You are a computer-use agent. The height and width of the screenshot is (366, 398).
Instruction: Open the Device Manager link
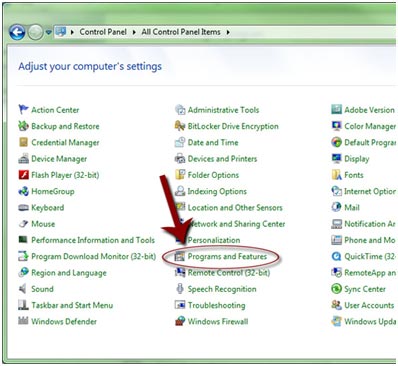click(59, 159)
